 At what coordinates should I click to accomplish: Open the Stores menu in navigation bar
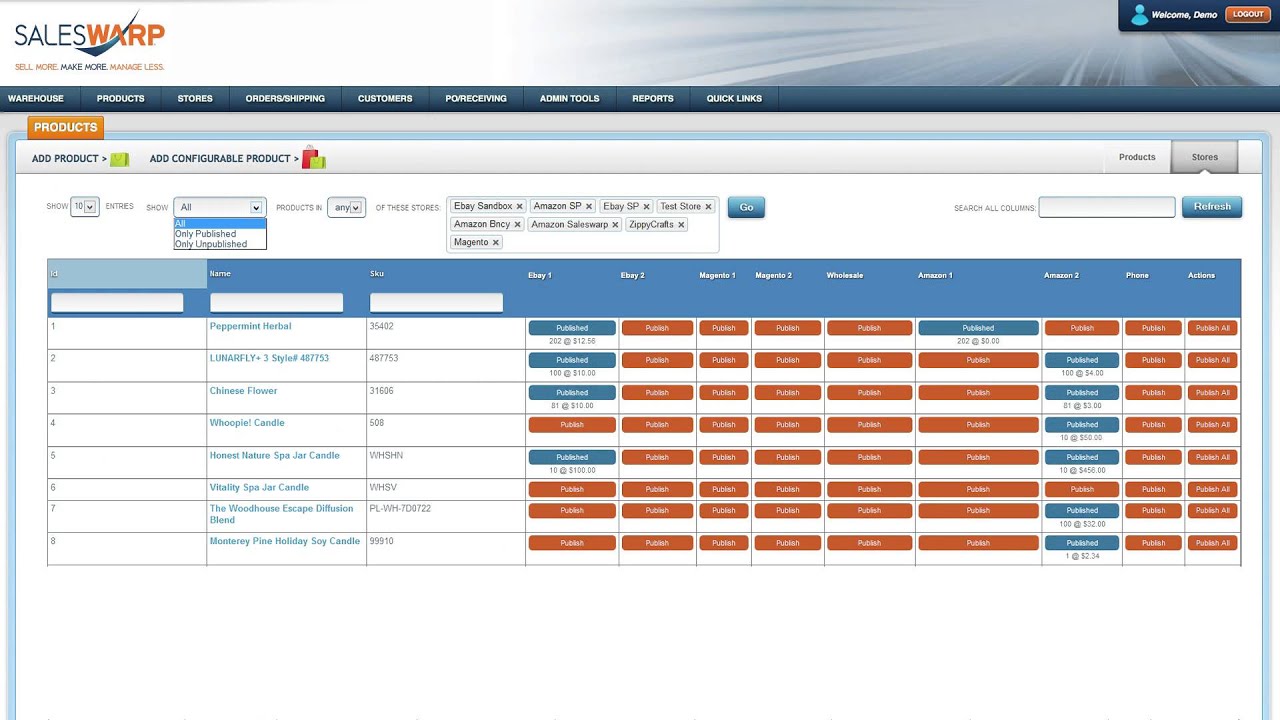195,99
